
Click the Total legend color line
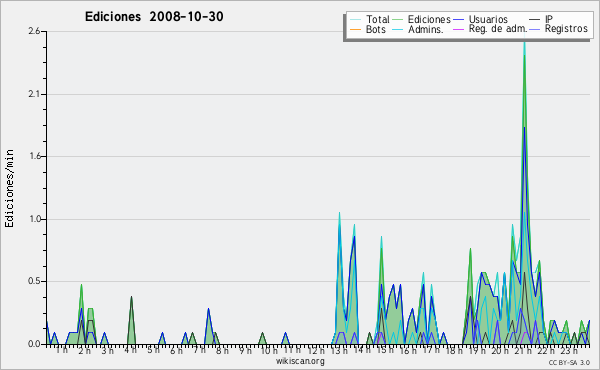coord(355,20)
